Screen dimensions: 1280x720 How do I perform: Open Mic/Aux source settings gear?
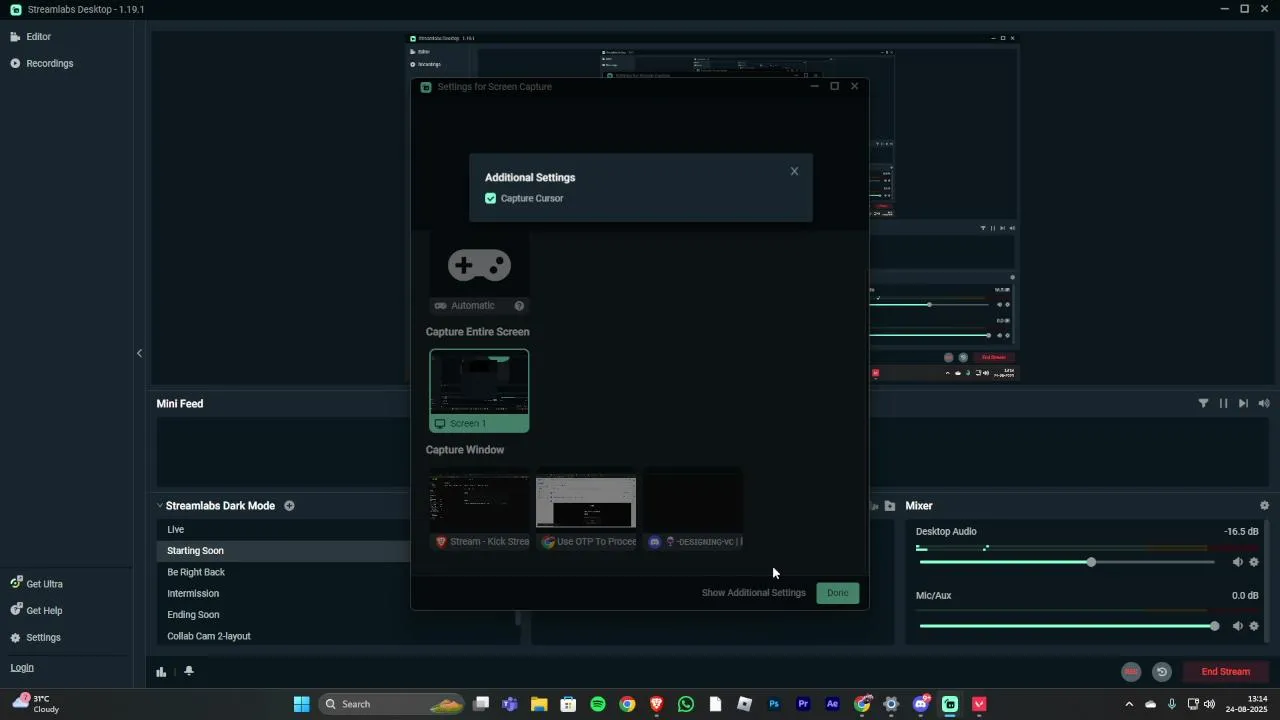click(x=1254, y=627)
